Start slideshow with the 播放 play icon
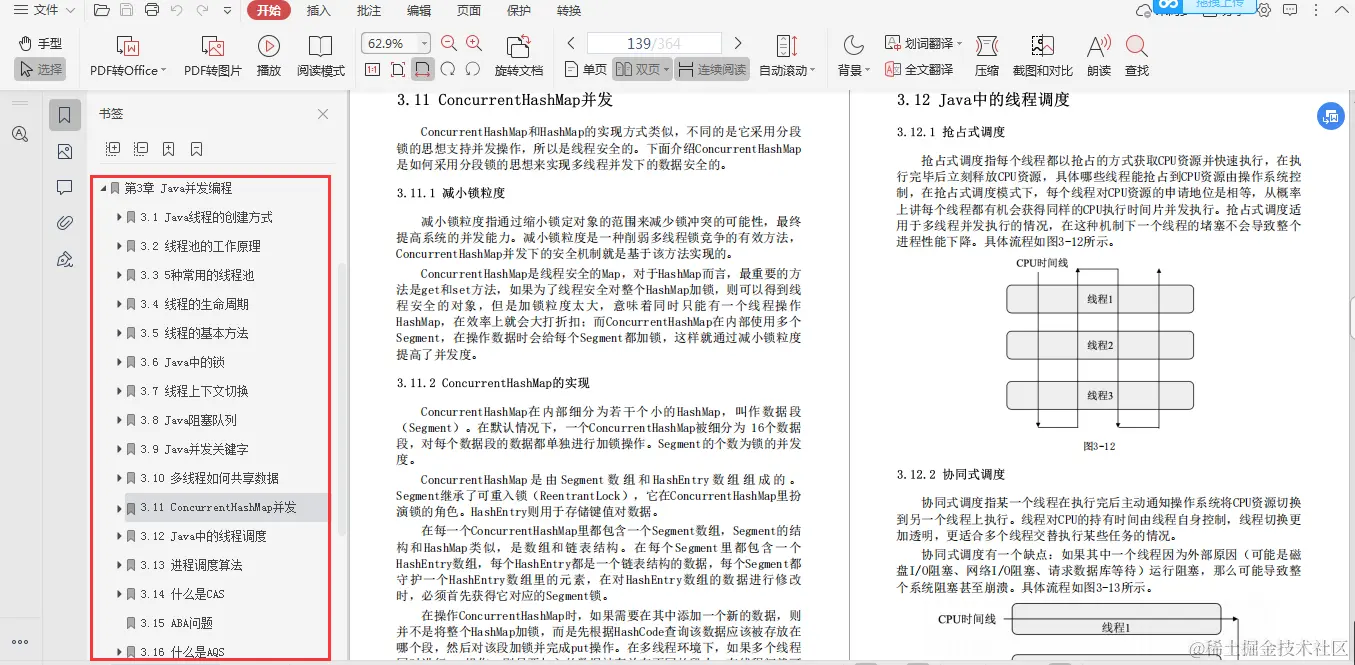This screenshot has width=1355, height=665. pos(267,54)
